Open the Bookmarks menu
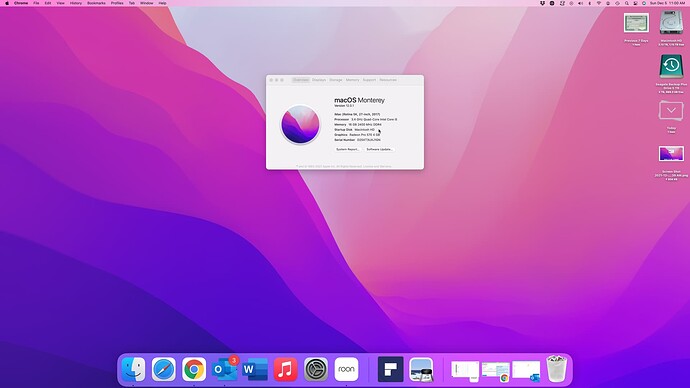Image resolution: width=690 pixels, height=388 pixels. [x=96, y=3]
